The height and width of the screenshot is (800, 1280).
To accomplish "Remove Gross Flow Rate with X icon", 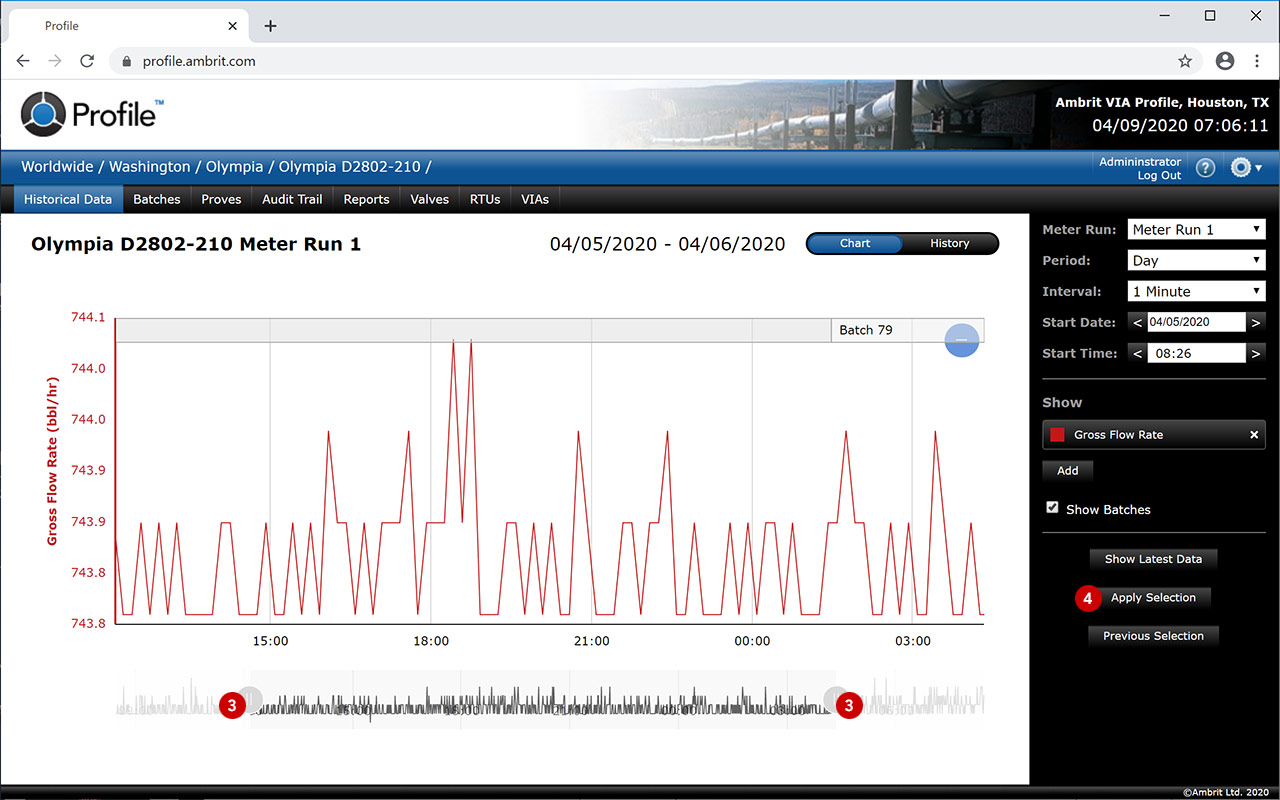I will pos(1253,435).
